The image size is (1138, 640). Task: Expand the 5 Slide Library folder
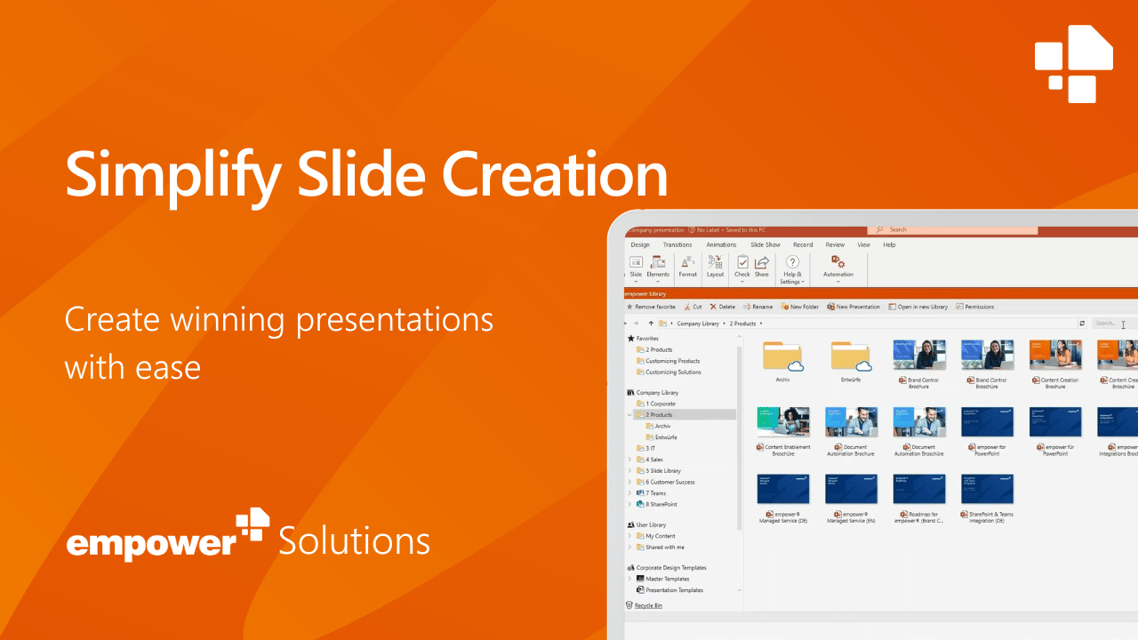click(629, 471)
